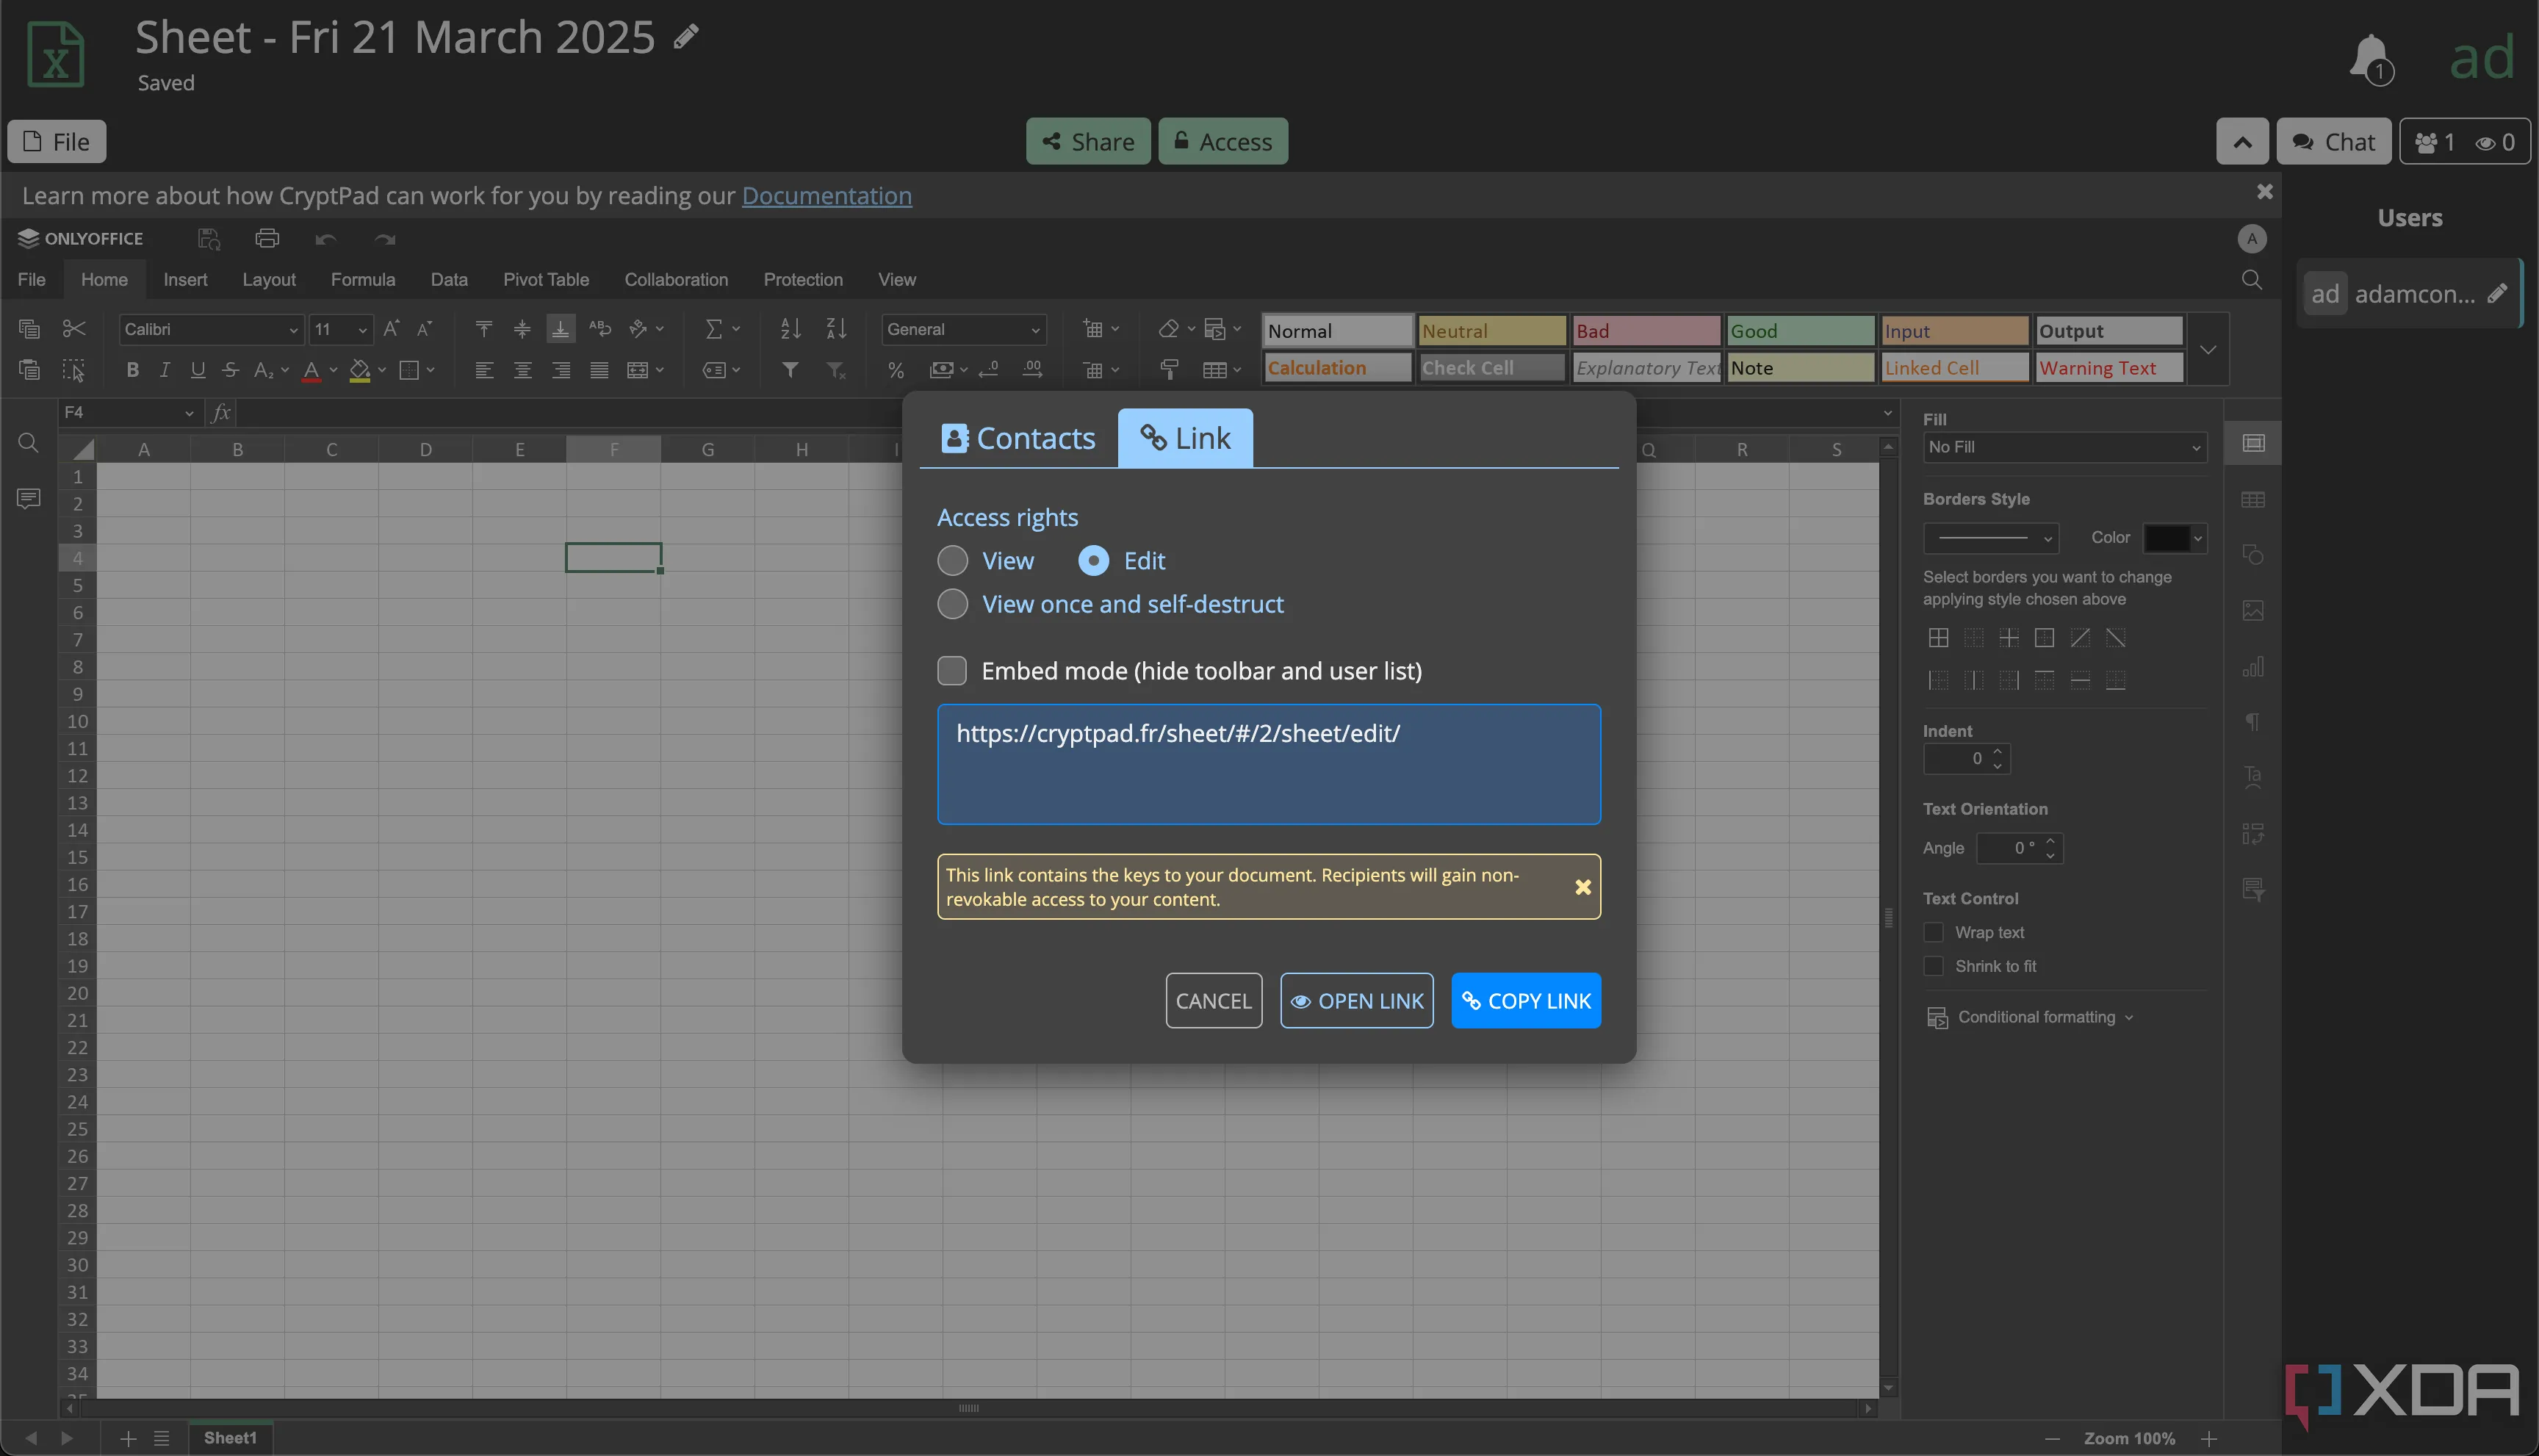This screenshot has height=1456, width=2539.
Task: Open the No Fill dropdown
Action: [x=2064, y=447]
